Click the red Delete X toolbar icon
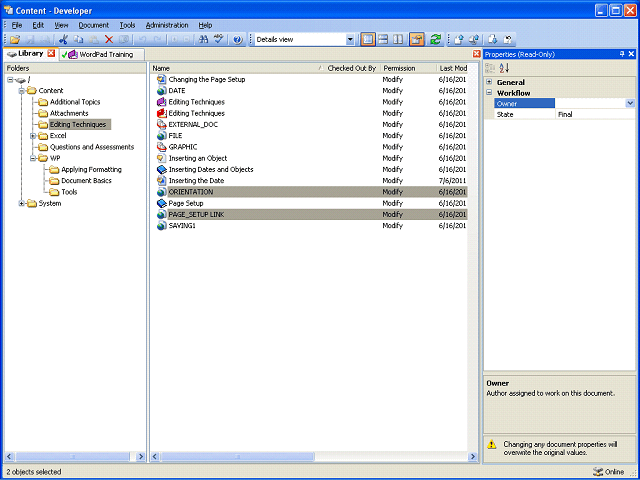This screenshot has width=640, height=480. point(109,40)
